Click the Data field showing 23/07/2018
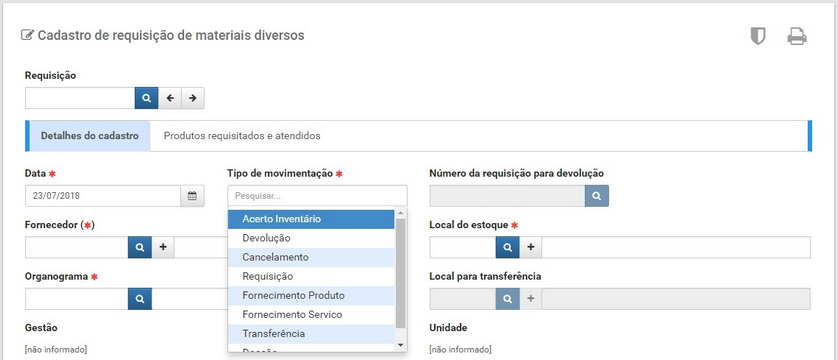The width and height of the screenshot is (838, 360). coord(103,196)
